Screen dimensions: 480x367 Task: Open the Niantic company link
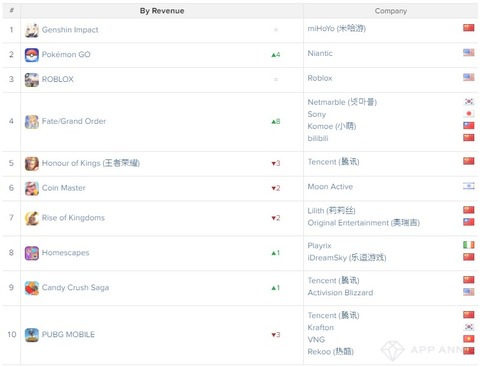tap(320, 53)
